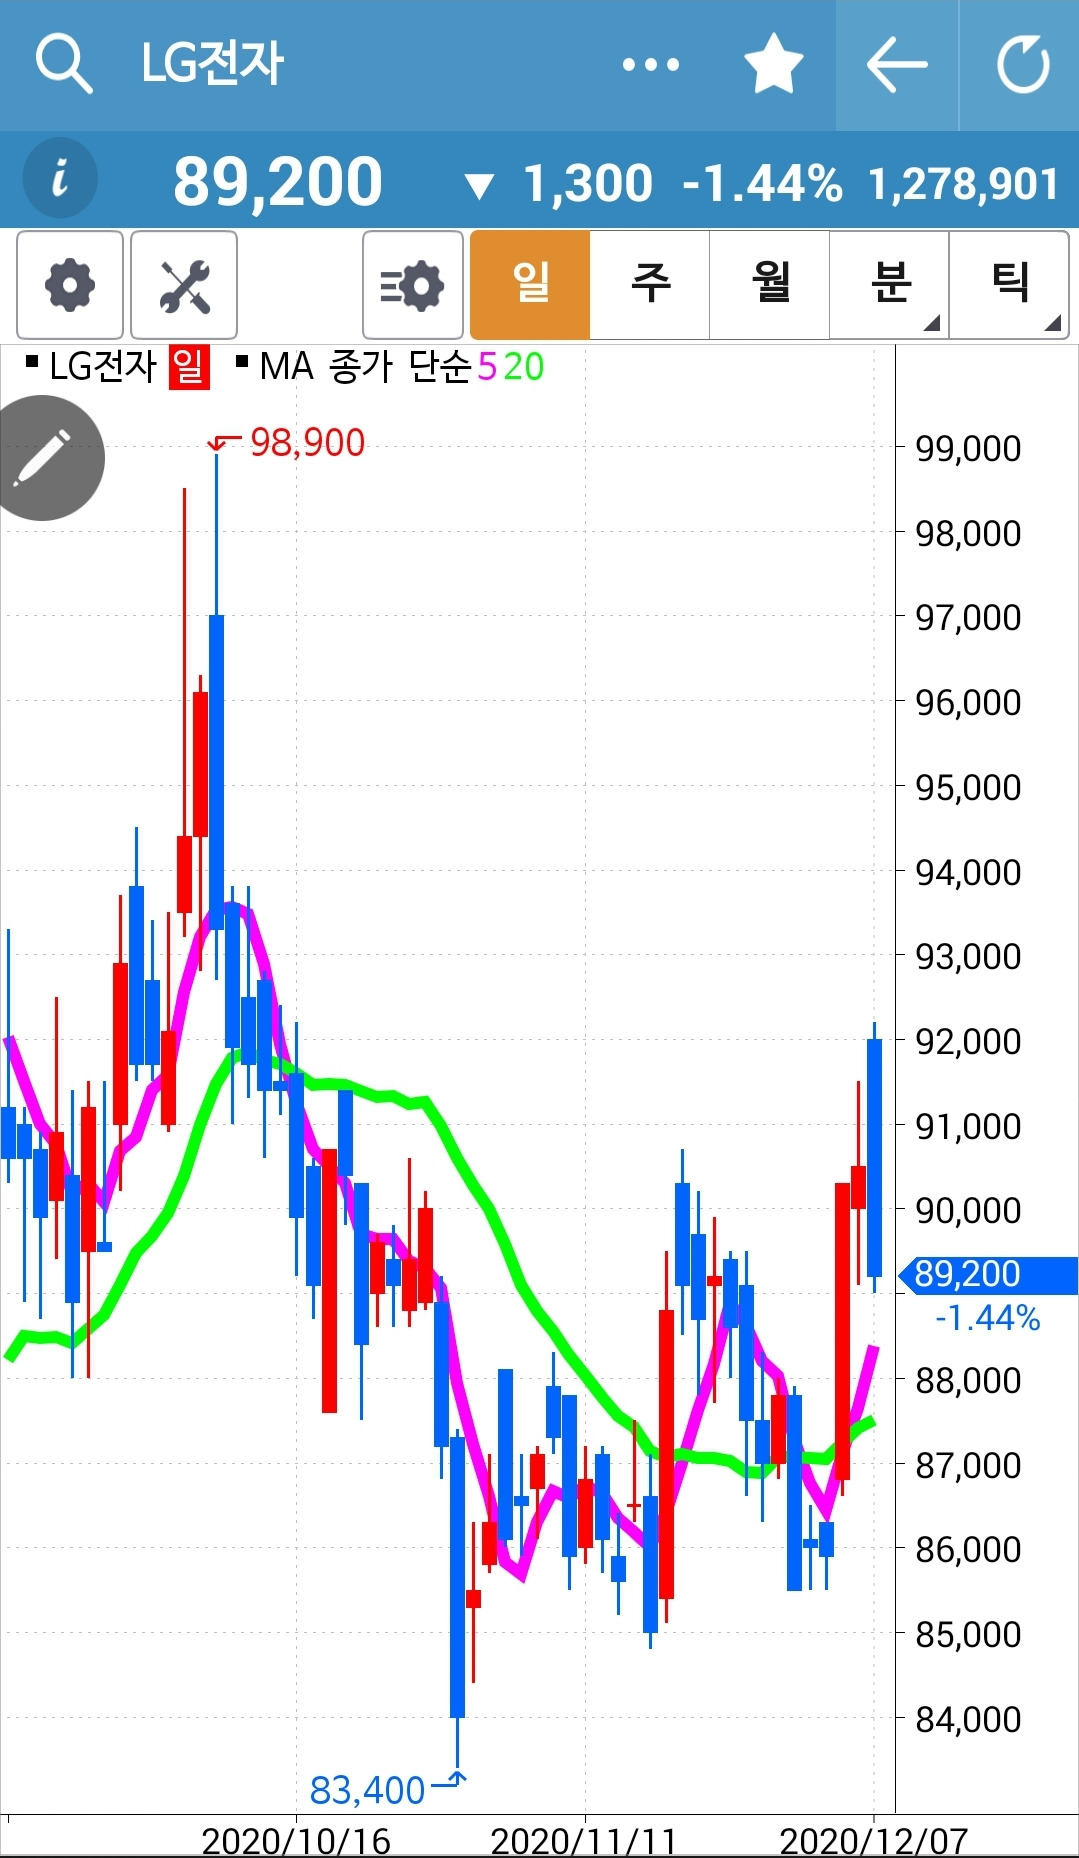Switch to the 월 (monthly) tab
This screenshot has width=1079, height=1858.
pos(770,285)
